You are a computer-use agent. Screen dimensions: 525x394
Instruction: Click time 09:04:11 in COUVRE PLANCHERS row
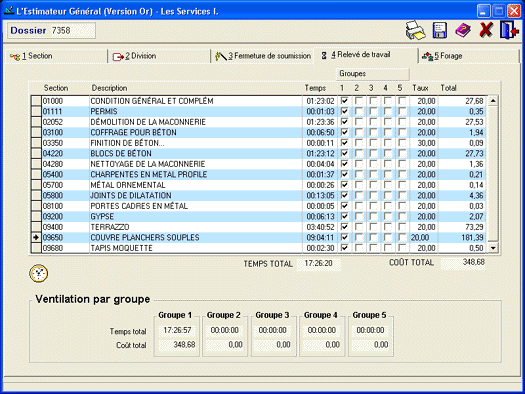(320, 238)
